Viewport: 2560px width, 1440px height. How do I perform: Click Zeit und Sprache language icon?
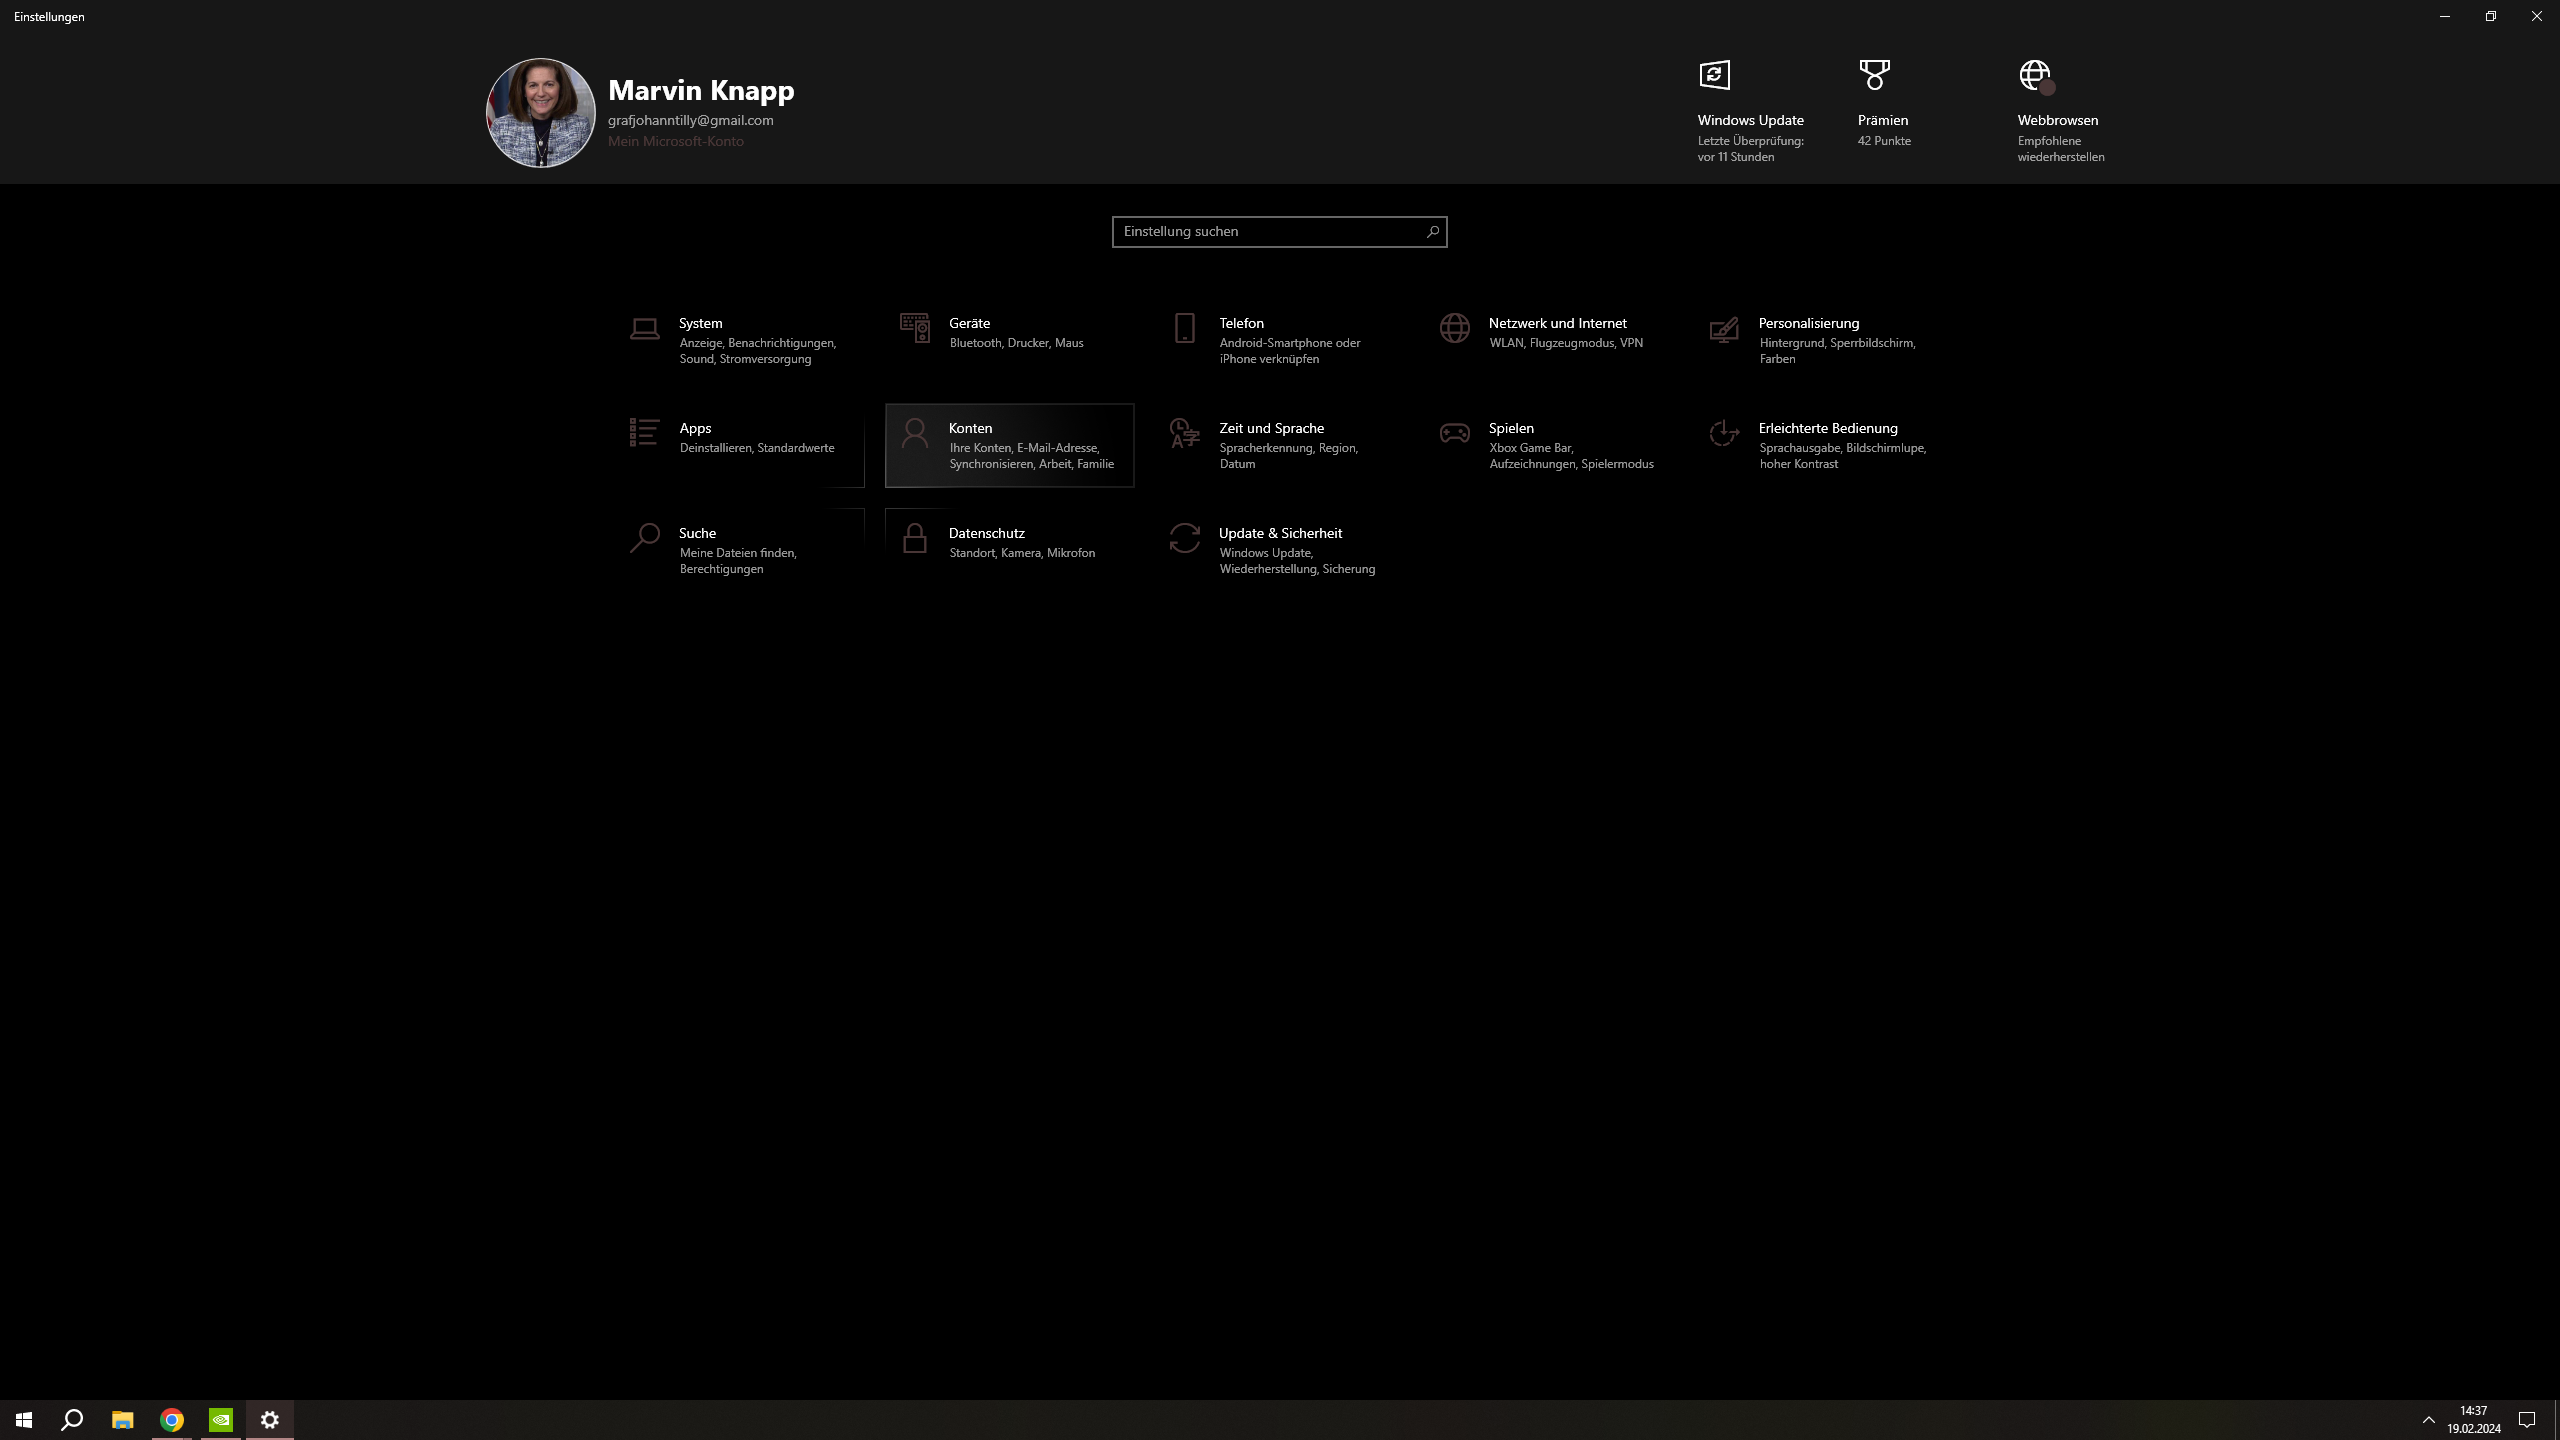coord(1184,433)
